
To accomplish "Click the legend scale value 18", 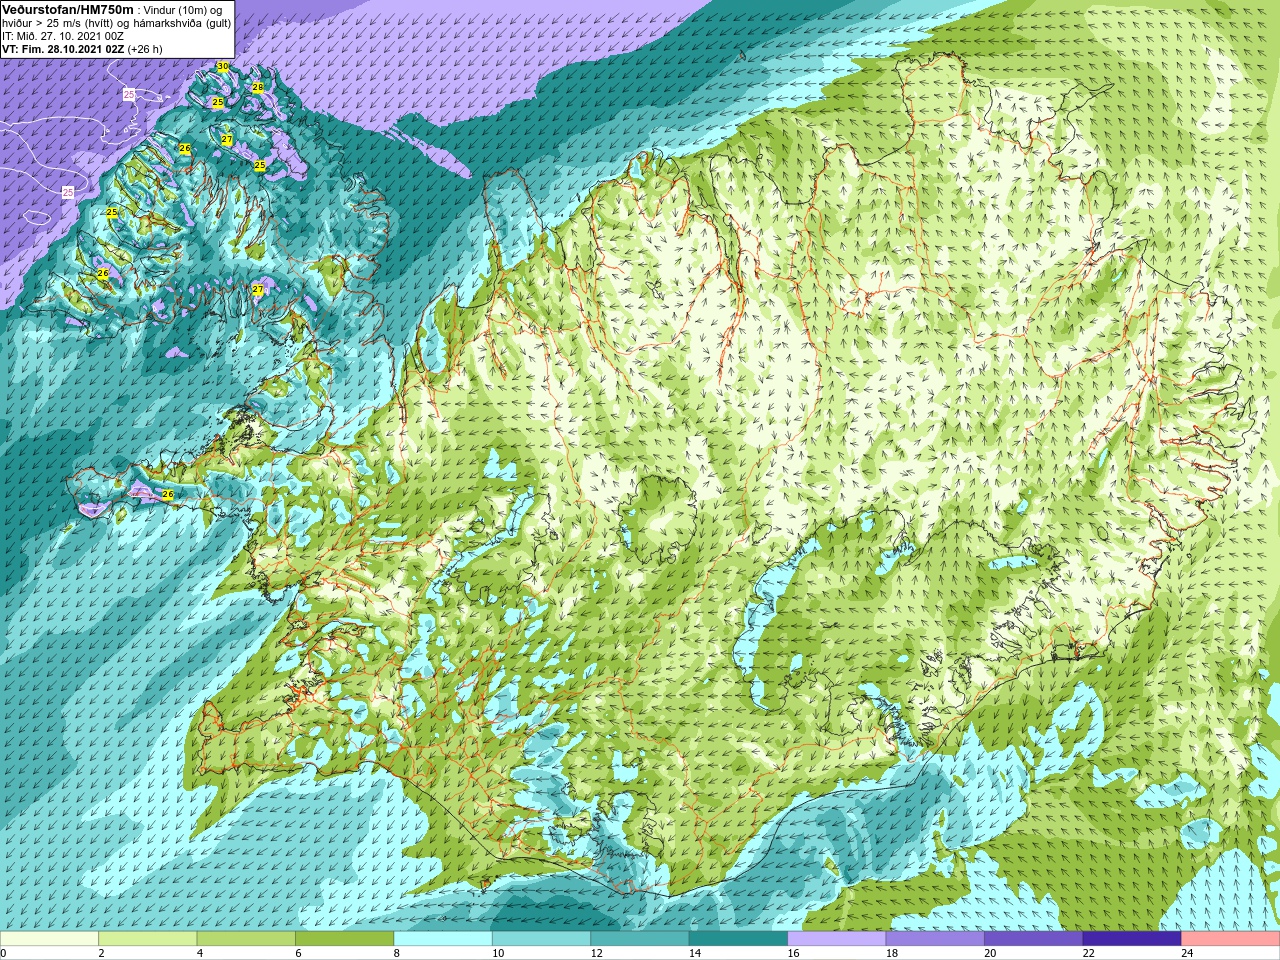I will 891,954.
